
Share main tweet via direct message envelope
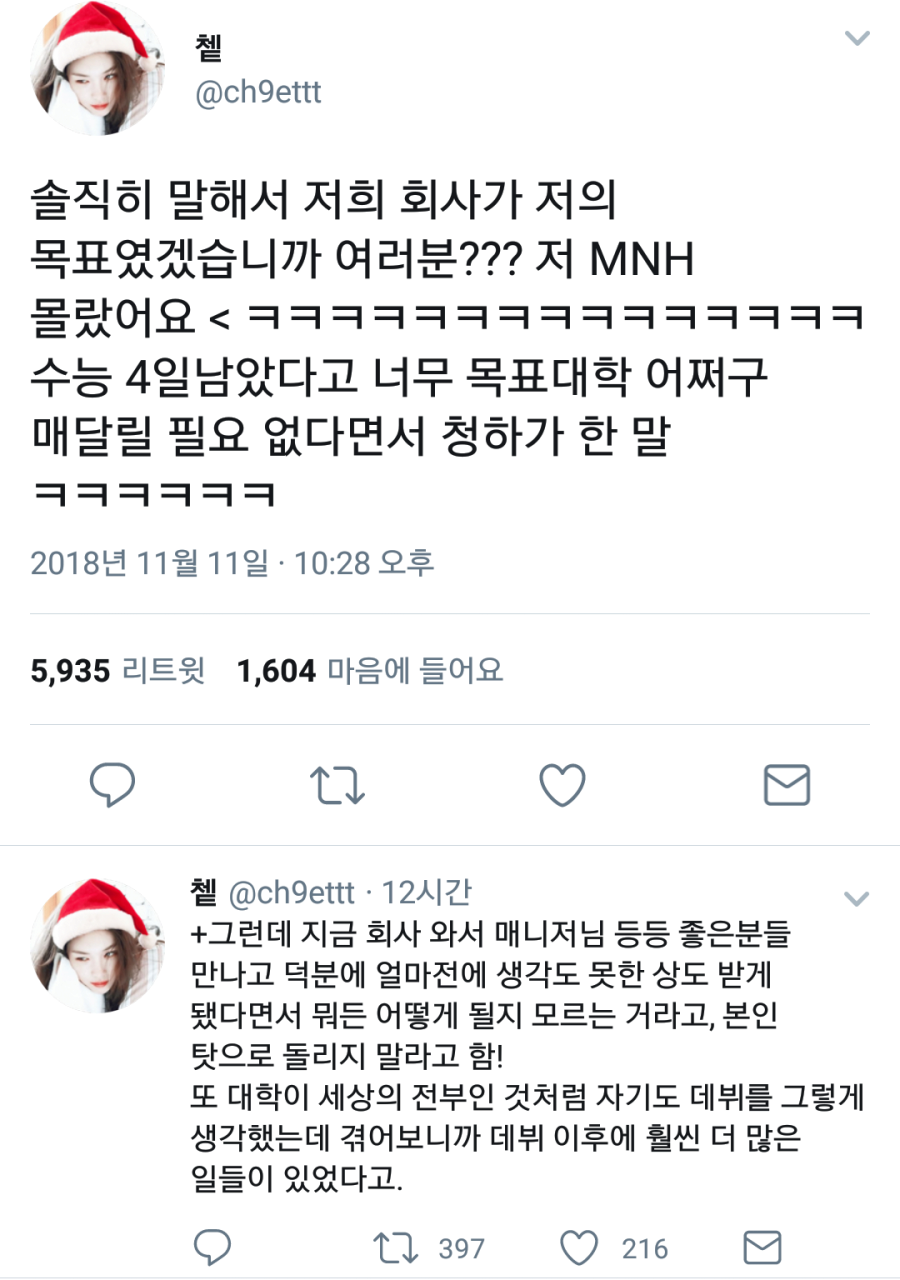pyautogui.click(x=786, y=785)
